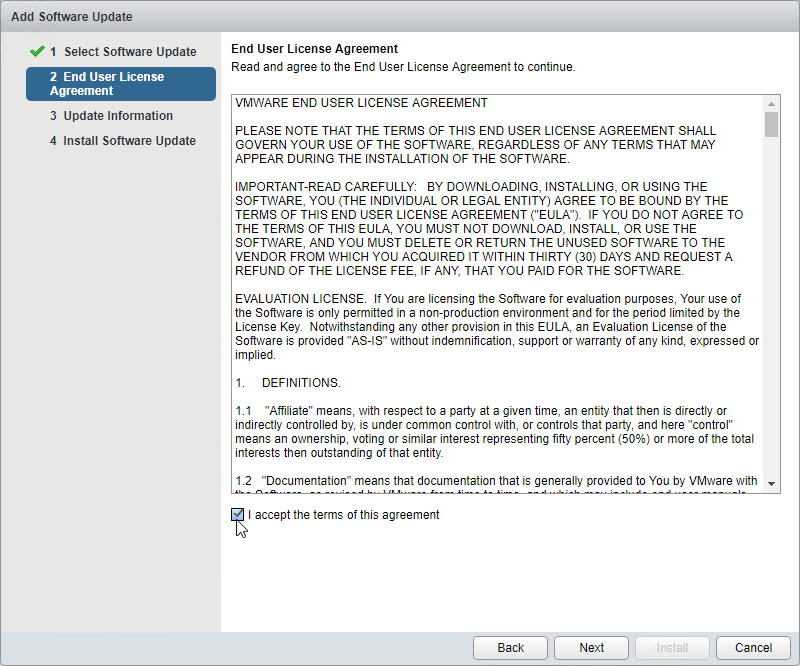This screenshot has width=800, height=666.
Task: Click the scrollbar down arrow in license text
Action: point(771,483)
